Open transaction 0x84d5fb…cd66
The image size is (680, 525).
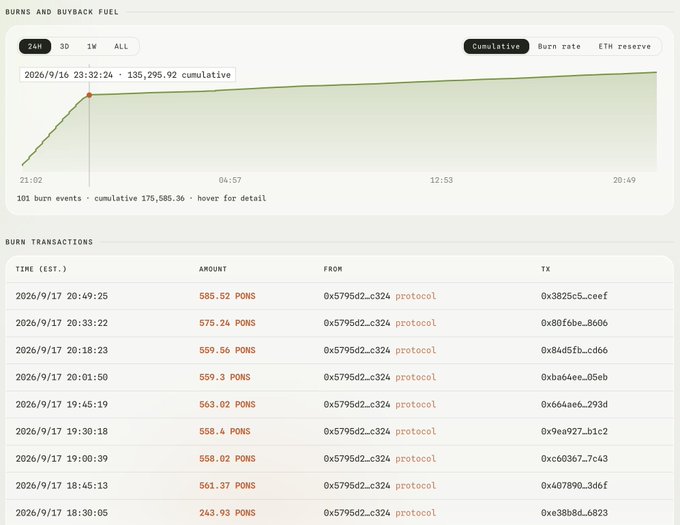[x=574, y=350]
